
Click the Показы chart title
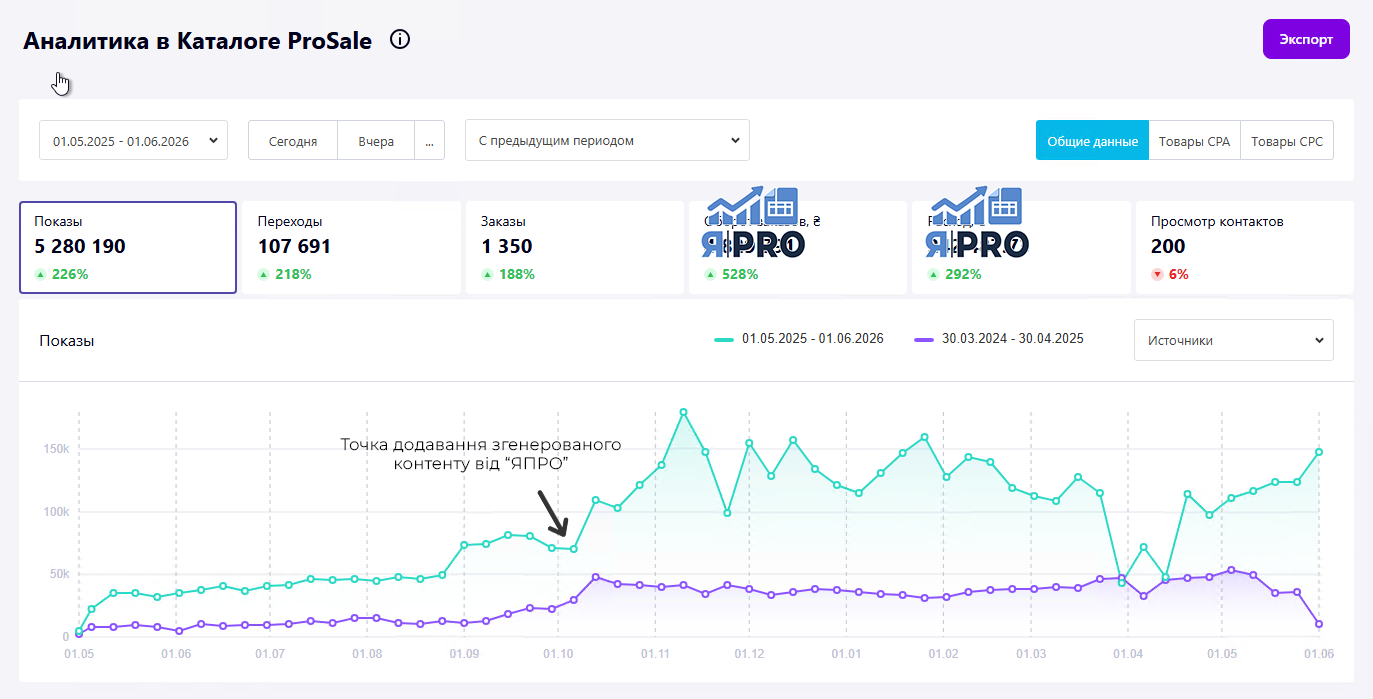[x=67, y=341]
